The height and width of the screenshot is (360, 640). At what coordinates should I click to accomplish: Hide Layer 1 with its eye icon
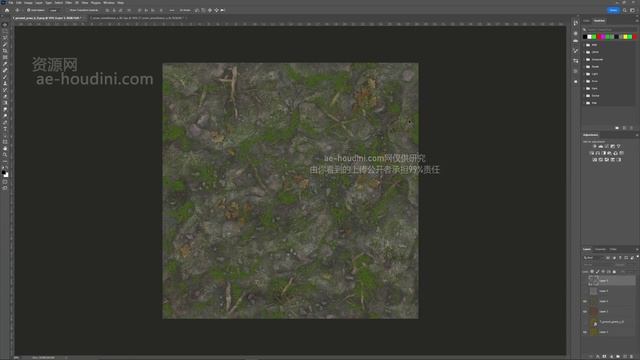[585, 332]
